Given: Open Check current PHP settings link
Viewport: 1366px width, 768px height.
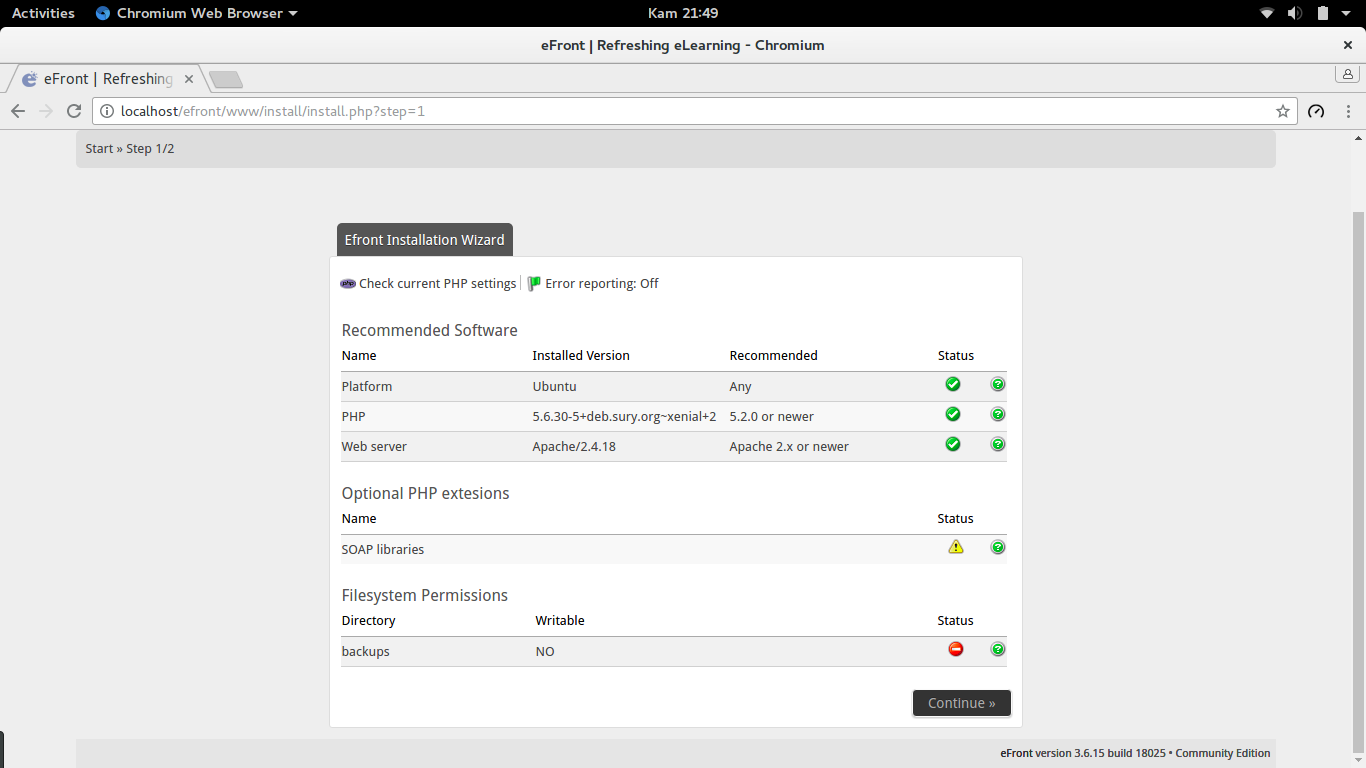Looking at the screenshot, I should 437,284.
